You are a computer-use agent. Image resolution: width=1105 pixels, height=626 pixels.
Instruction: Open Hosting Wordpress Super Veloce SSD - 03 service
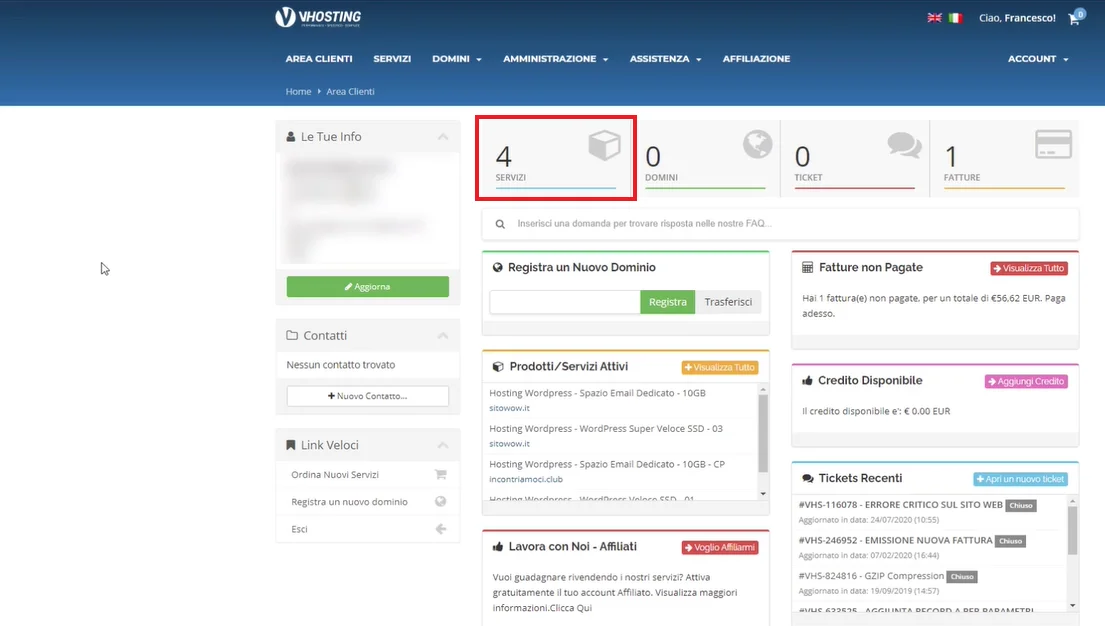click(x=606, y=429)
